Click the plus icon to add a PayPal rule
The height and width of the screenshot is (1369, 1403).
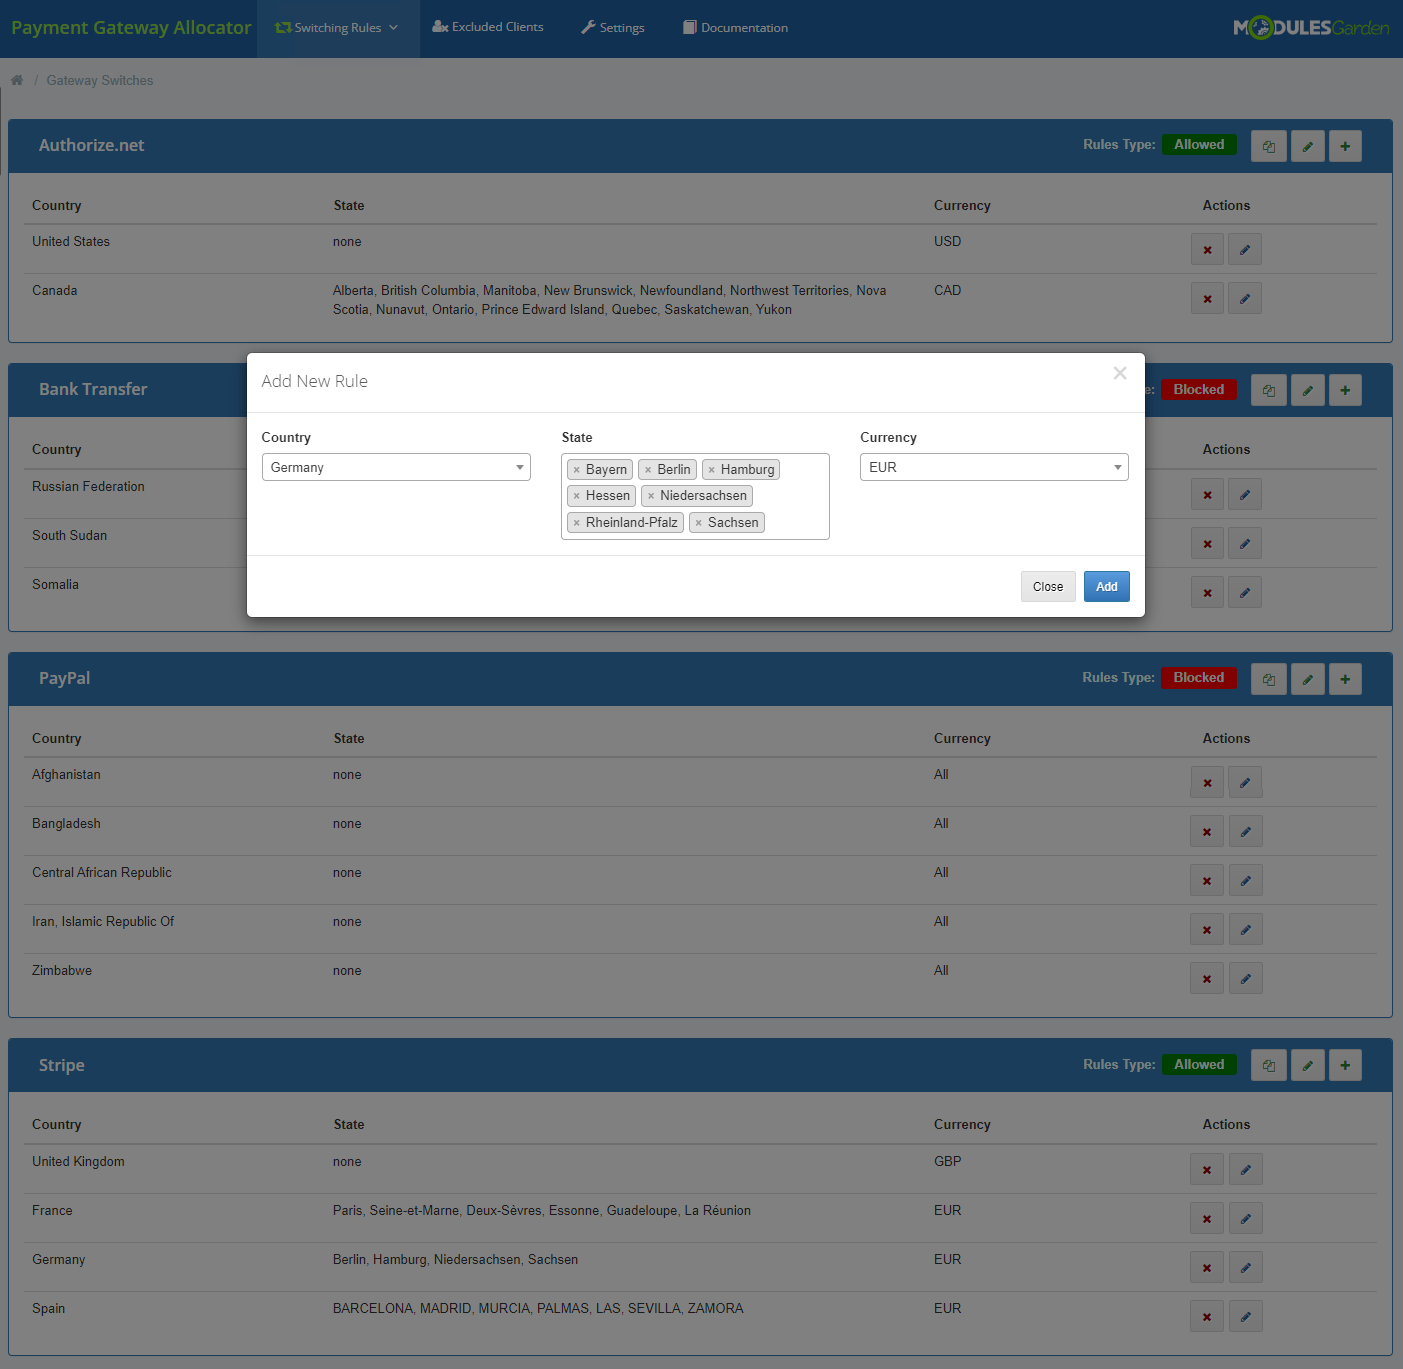coord(1344,678)
